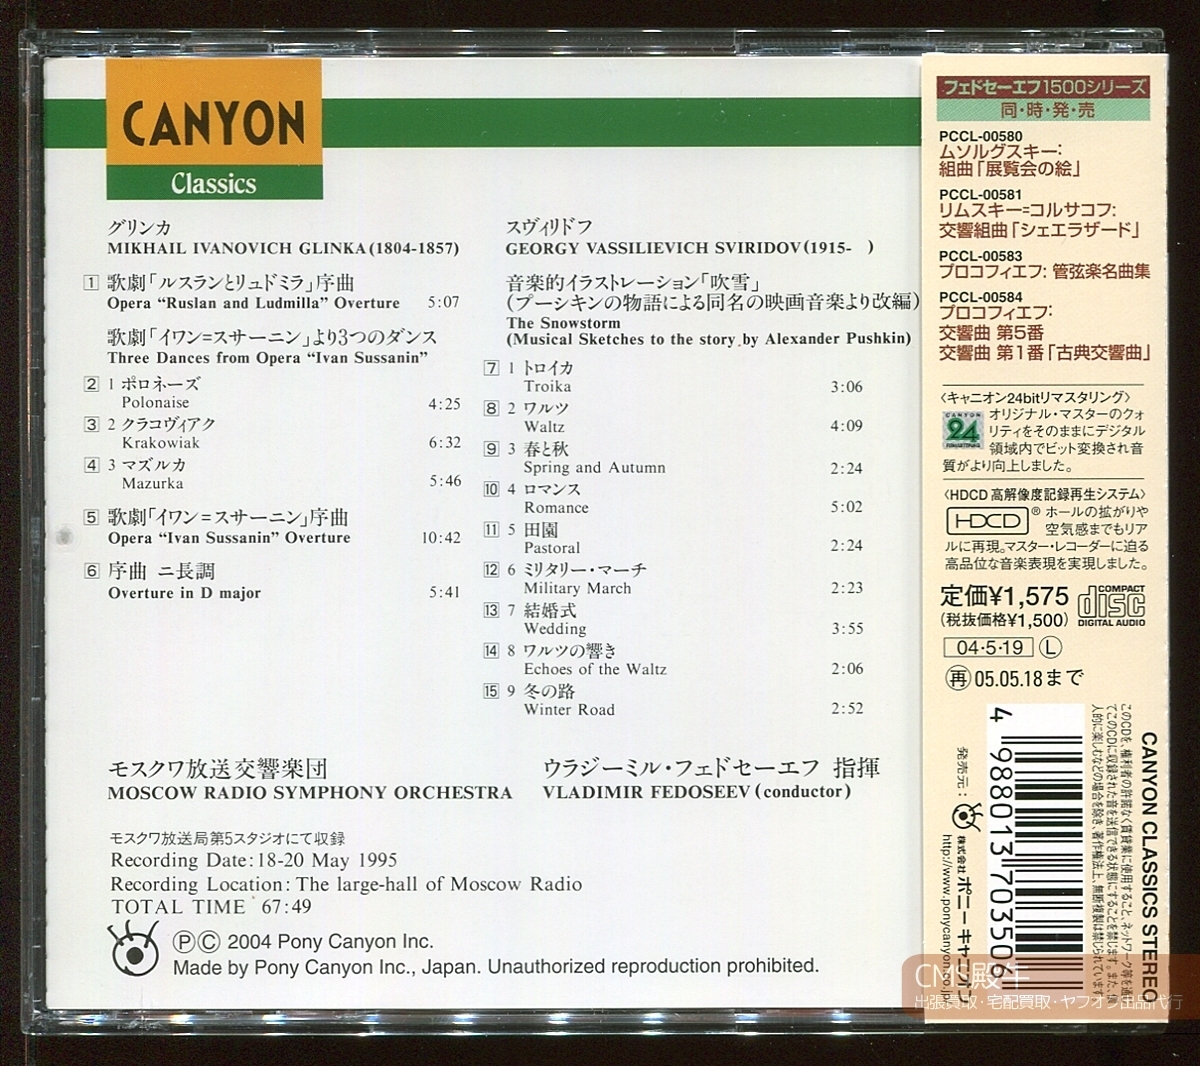Click the Waltz track with duration 4:09

pyautogui.click(x=544, y=427)
